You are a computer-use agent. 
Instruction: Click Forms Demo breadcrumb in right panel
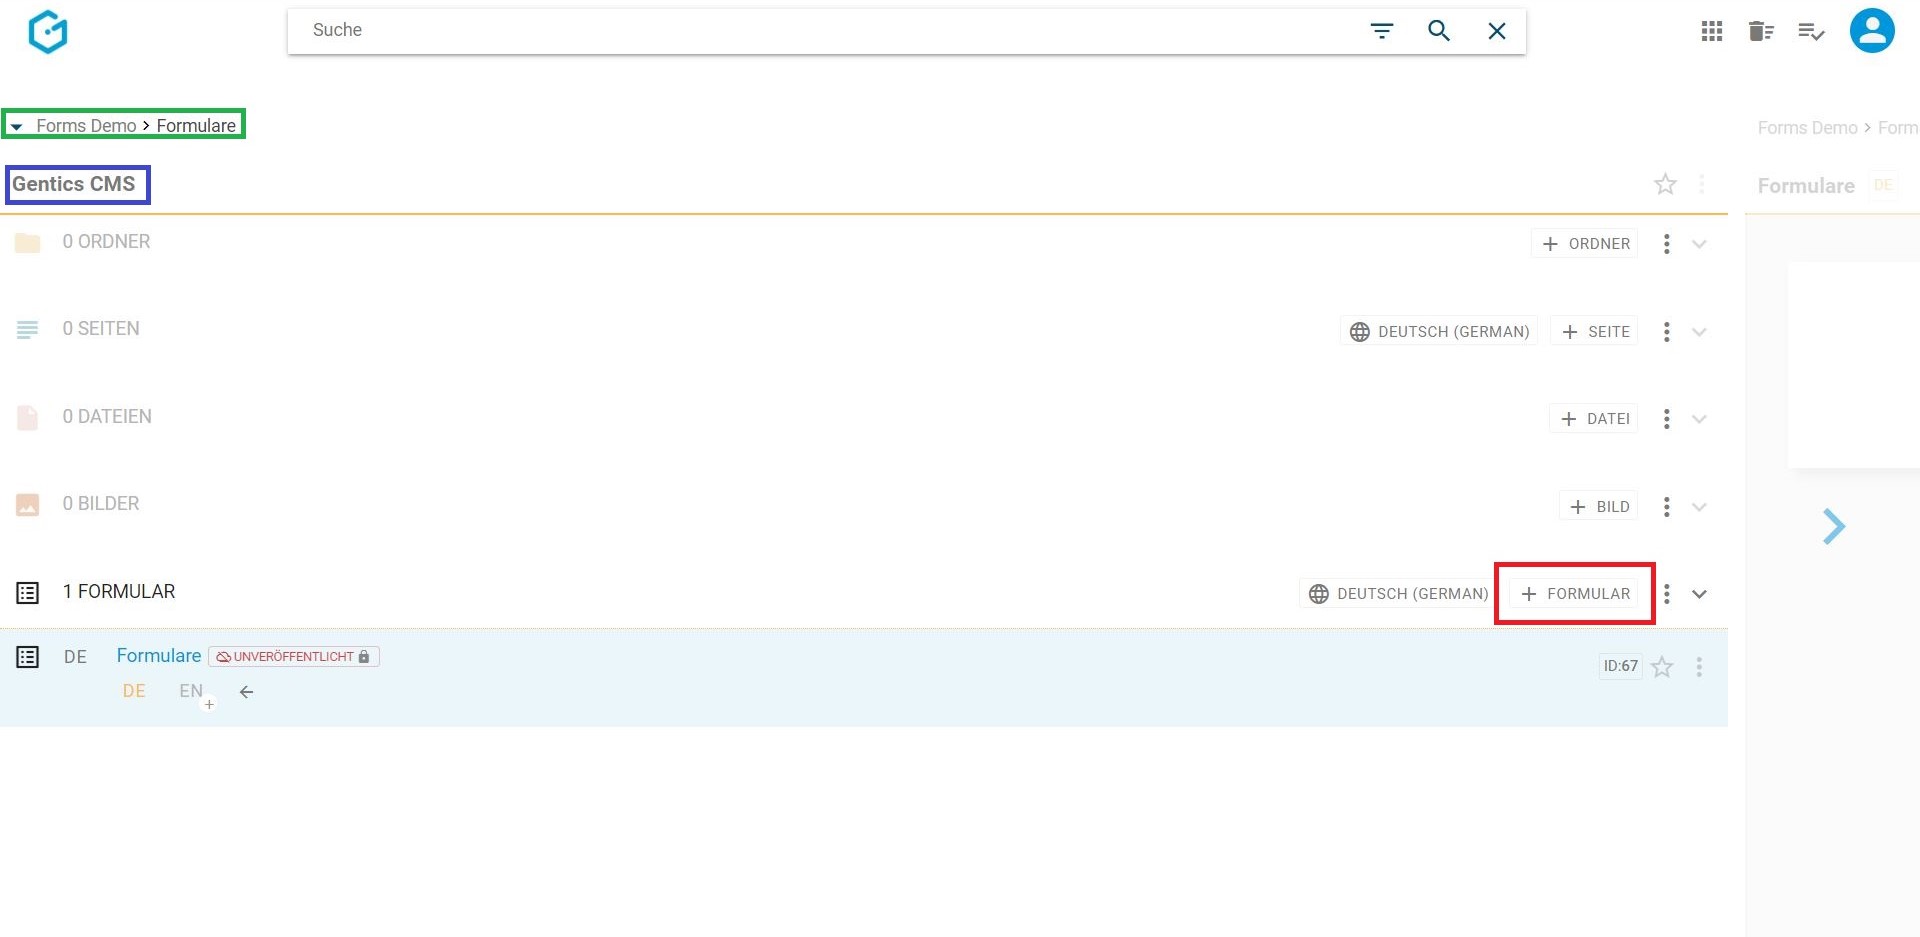pyautogui.click(x=1807, y=128)
